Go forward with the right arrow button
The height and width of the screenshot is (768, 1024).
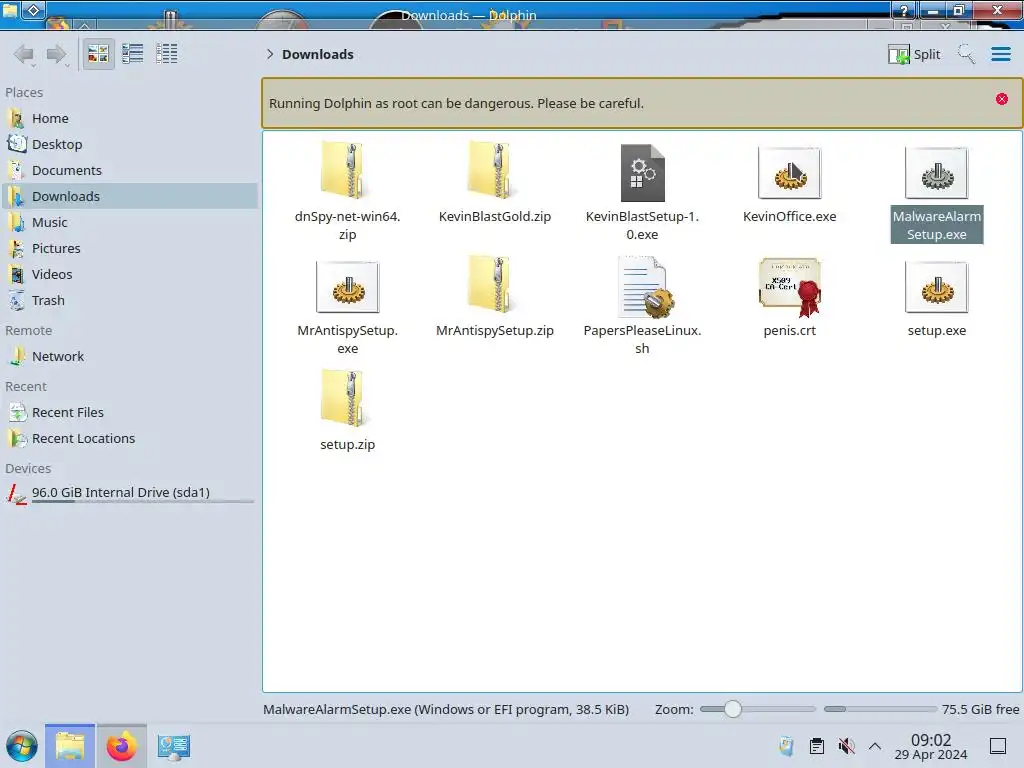click(57, 54)
